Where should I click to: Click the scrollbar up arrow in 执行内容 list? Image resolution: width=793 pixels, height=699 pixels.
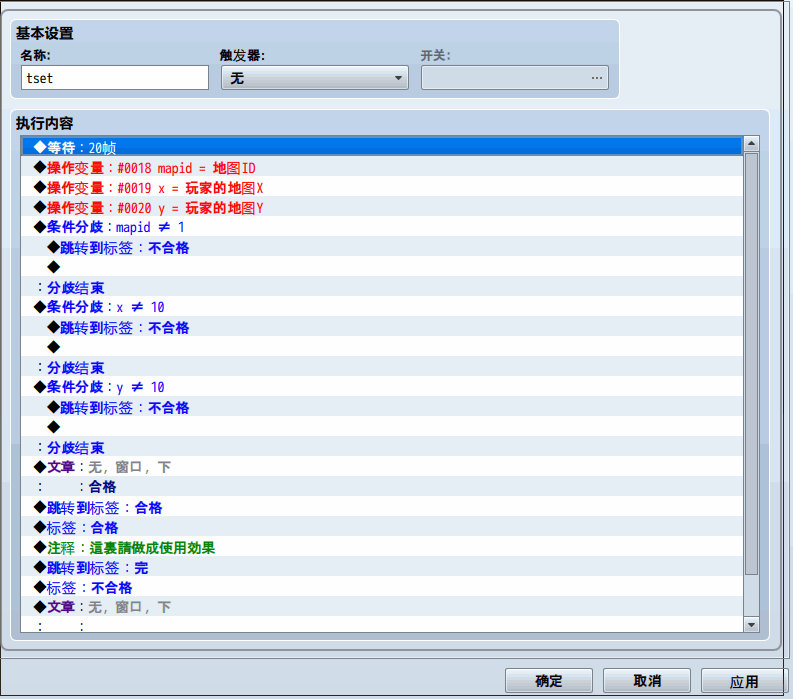pos(751,144)
